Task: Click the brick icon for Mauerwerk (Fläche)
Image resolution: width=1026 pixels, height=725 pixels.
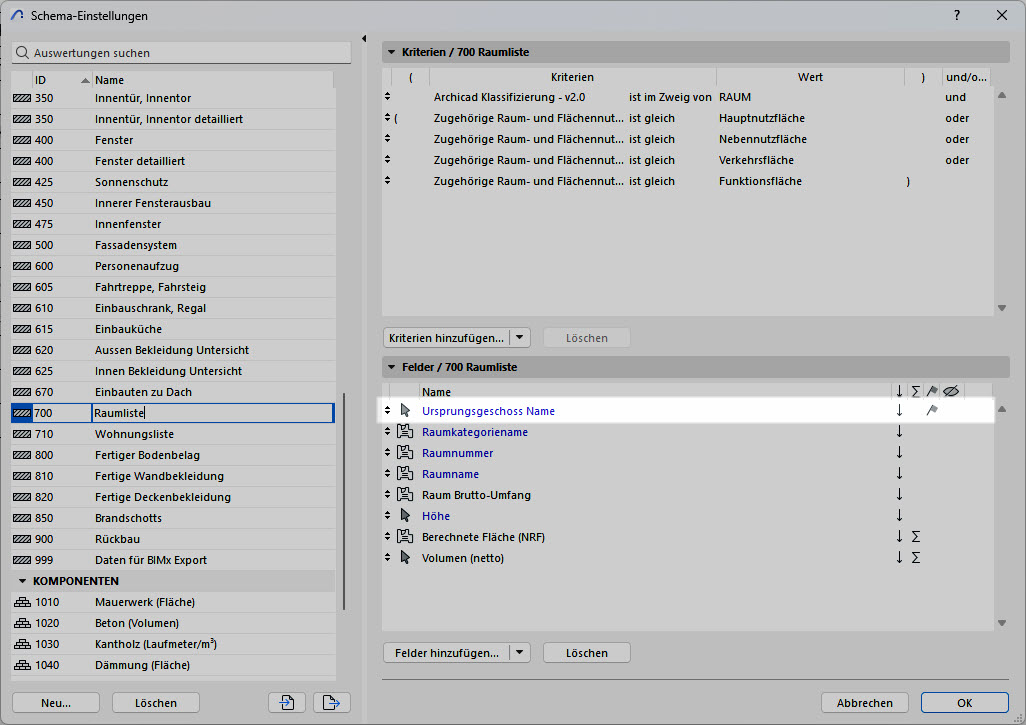Action: 22,602
